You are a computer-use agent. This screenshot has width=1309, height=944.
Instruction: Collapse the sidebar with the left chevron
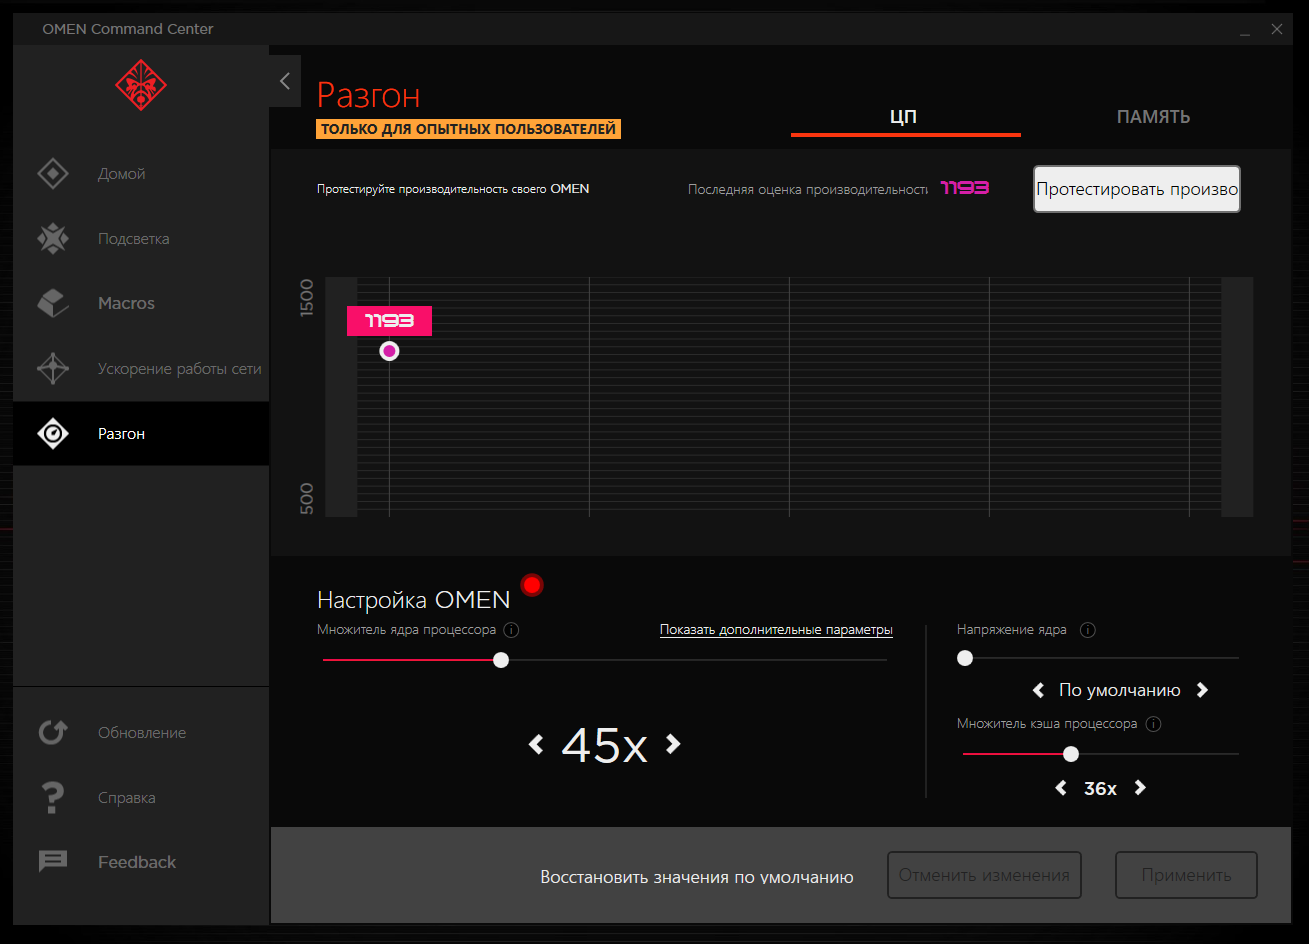point(285,81)
